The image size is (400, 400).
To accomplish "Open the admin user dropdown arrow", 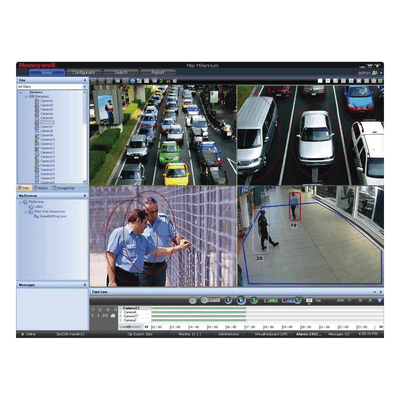I will pos(381,72).
